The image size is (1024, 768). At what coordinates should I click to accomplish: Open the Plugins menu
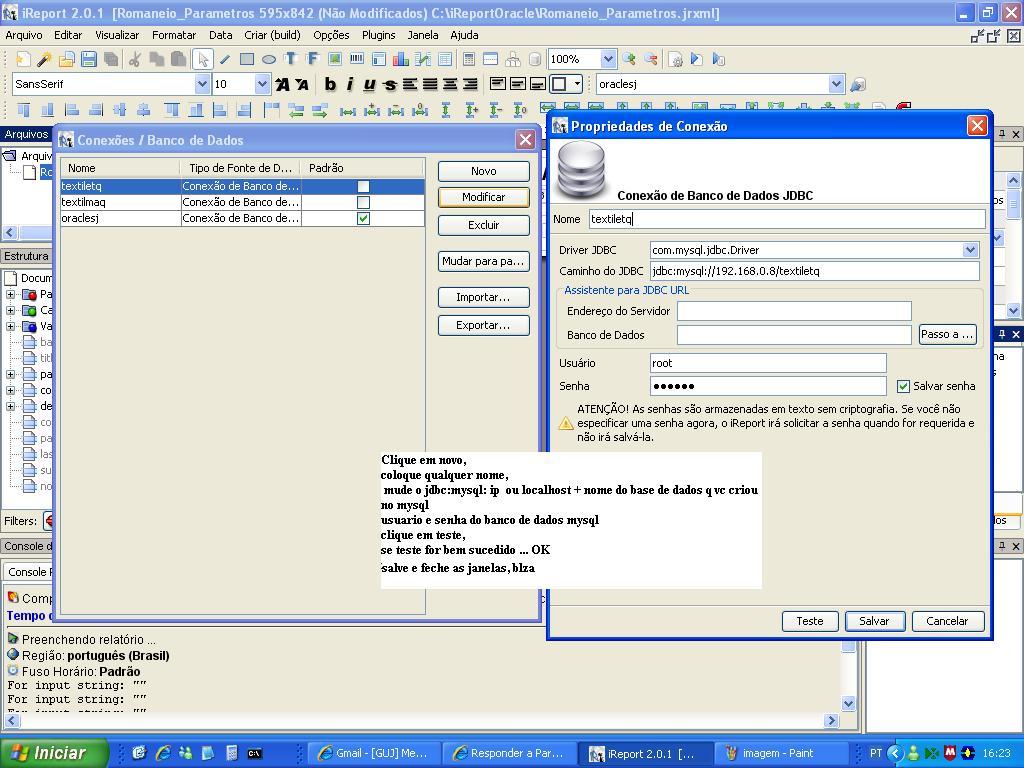pyautogui.click(x=379, y=35)
